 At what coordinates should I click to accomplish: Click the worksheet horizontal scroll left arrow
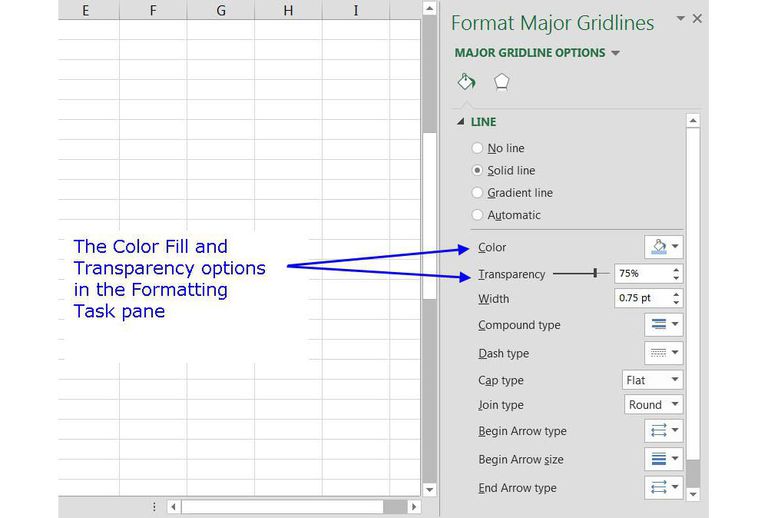click(173, 506)
